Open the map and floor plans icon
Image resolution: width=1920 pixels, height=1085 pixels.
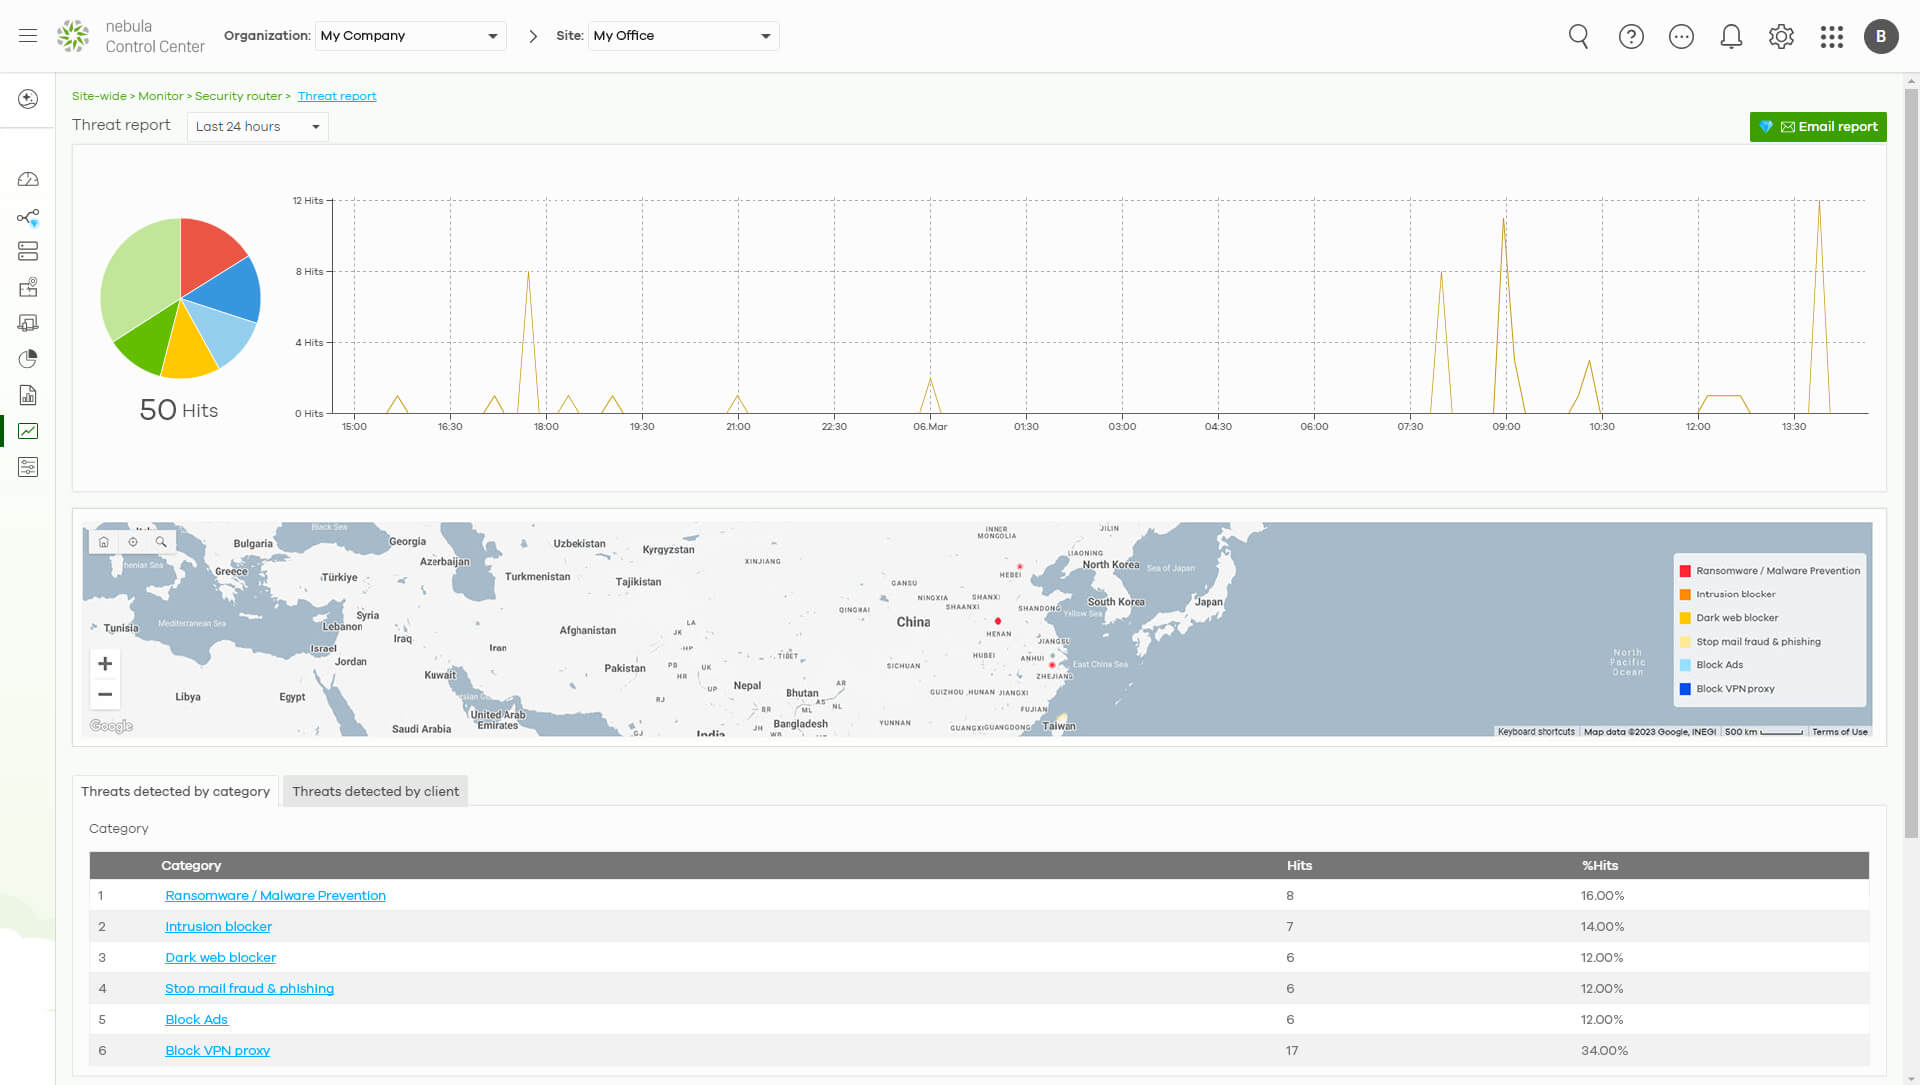pos(28,288)
